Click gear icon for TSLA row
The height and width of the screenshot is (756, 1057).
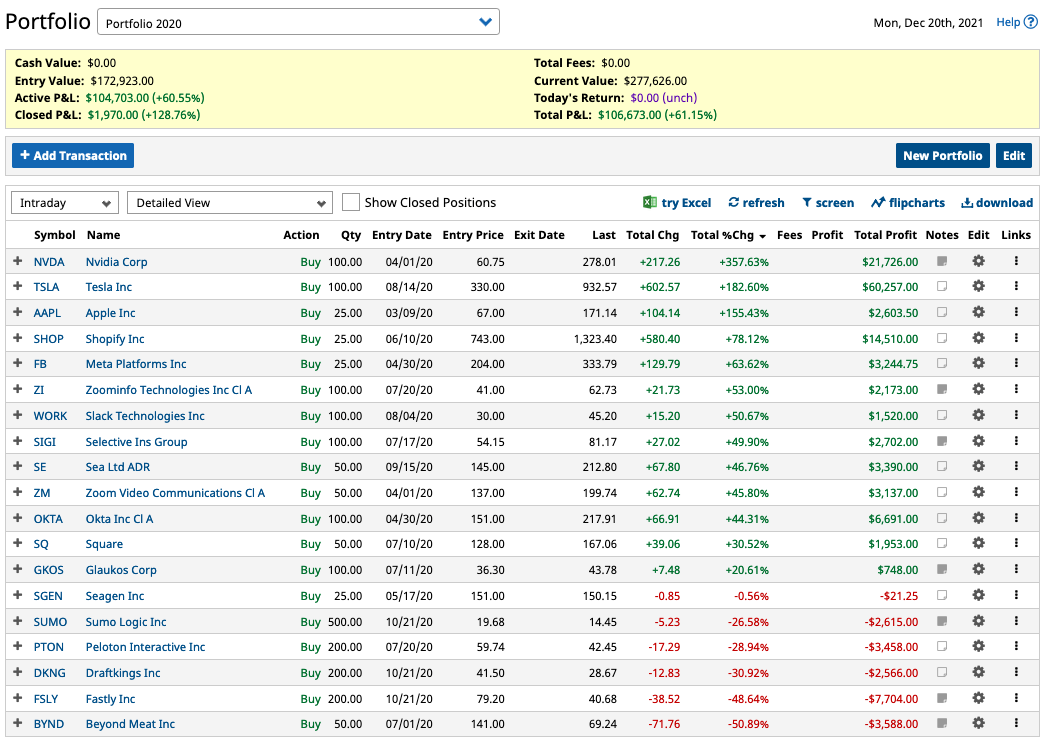pos(978,286)
